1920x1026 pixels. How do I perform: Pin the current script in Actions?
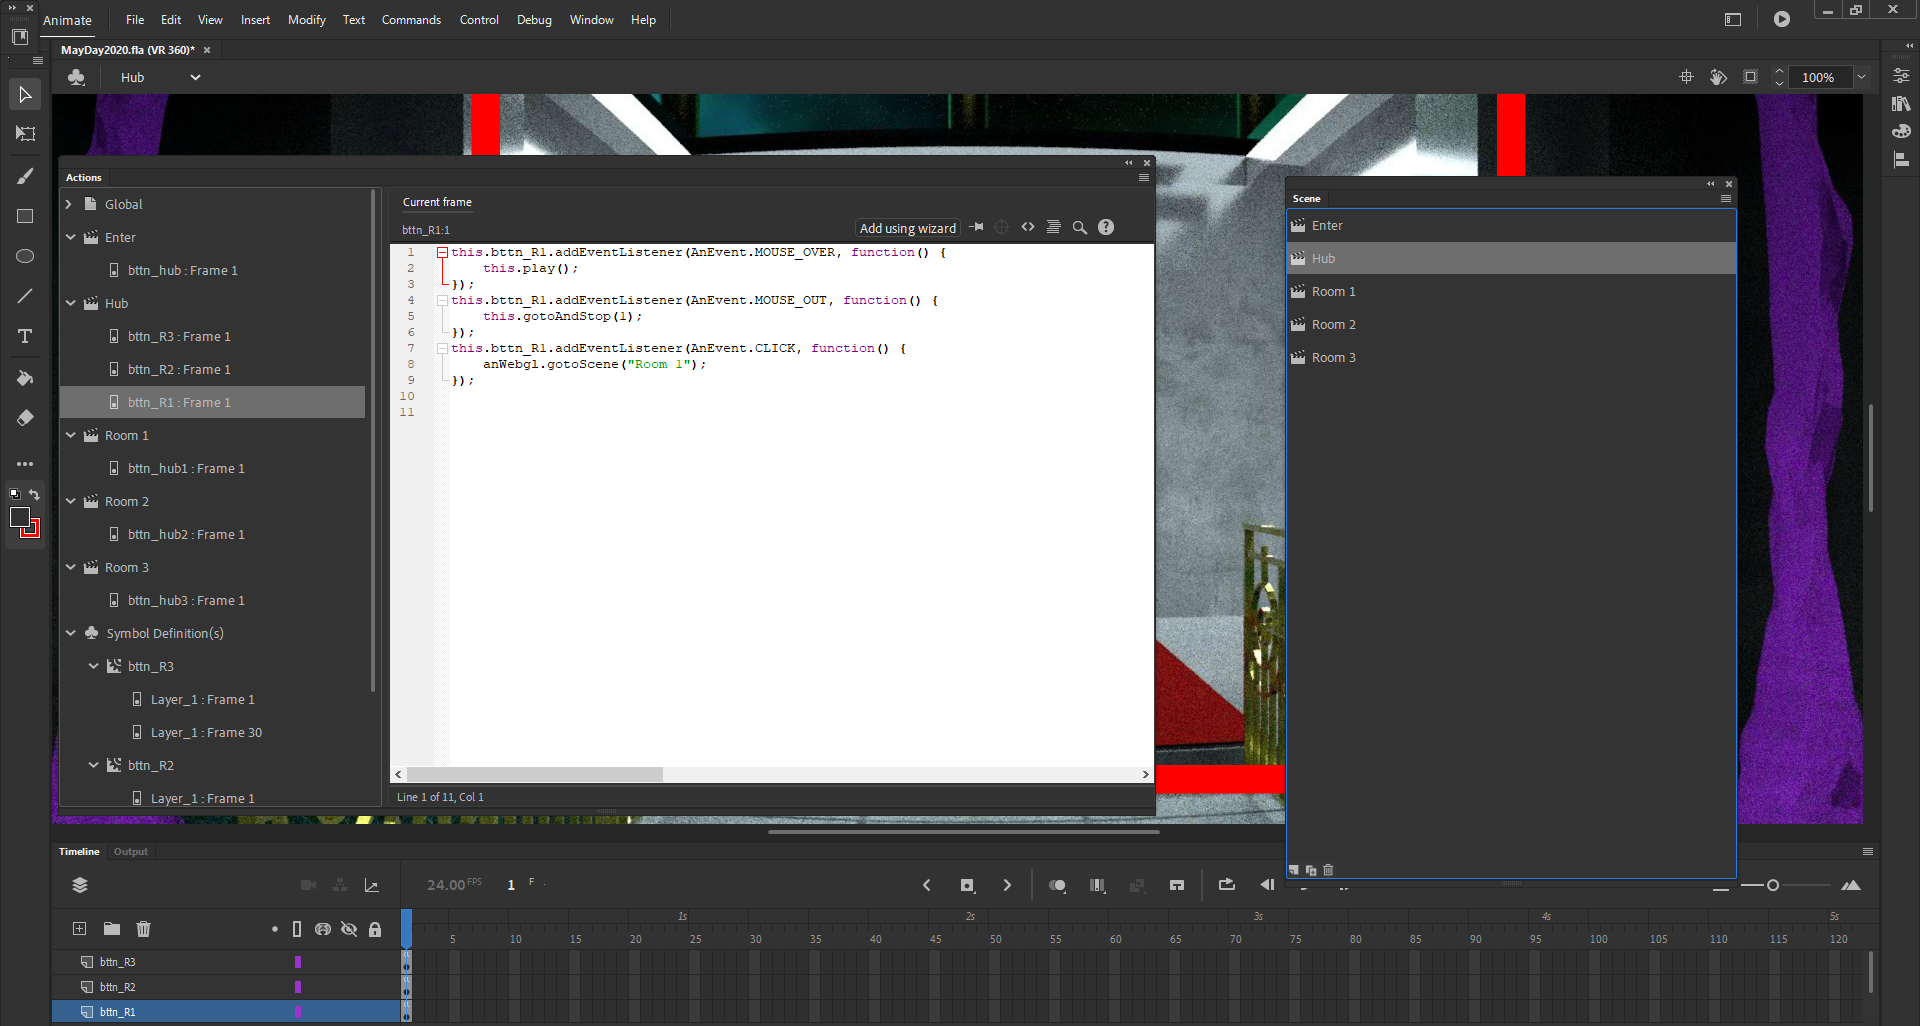click(x=977, y=227)
